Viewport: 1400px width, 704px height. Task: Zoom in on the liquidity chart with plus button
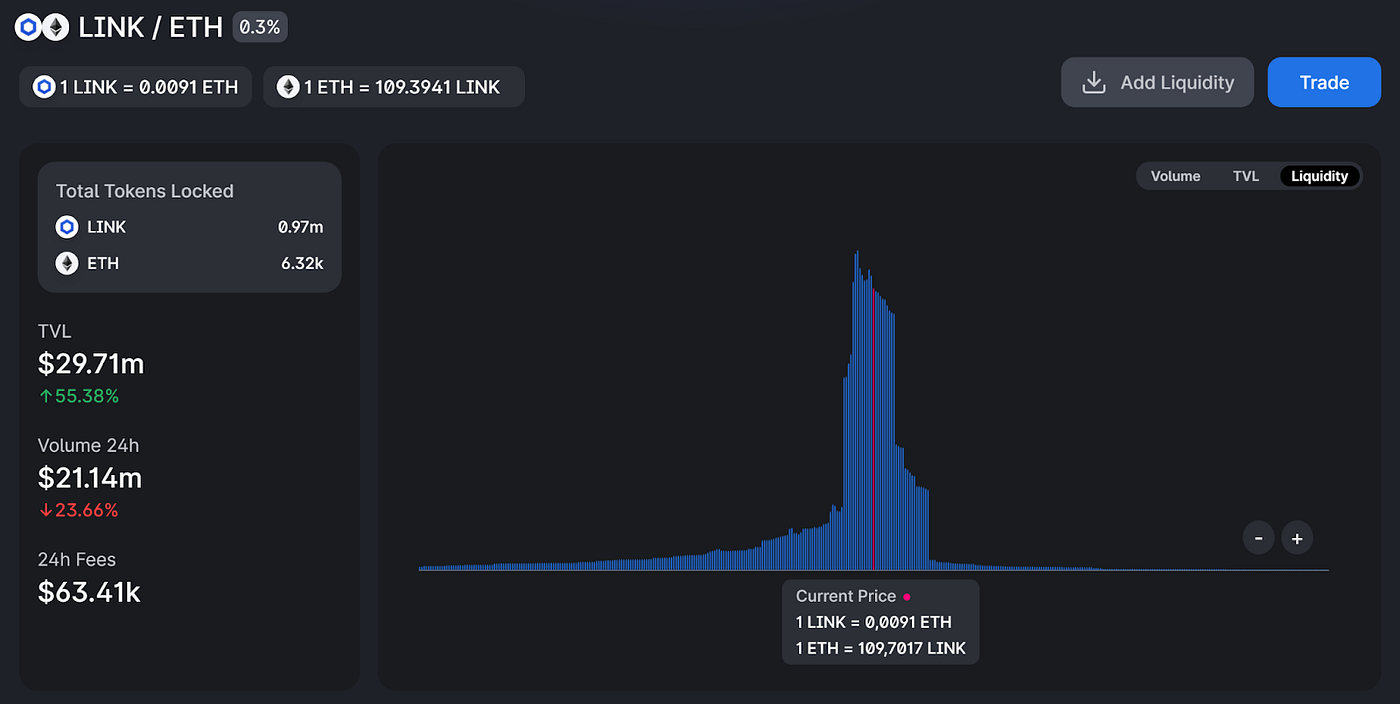[1297, 537]
